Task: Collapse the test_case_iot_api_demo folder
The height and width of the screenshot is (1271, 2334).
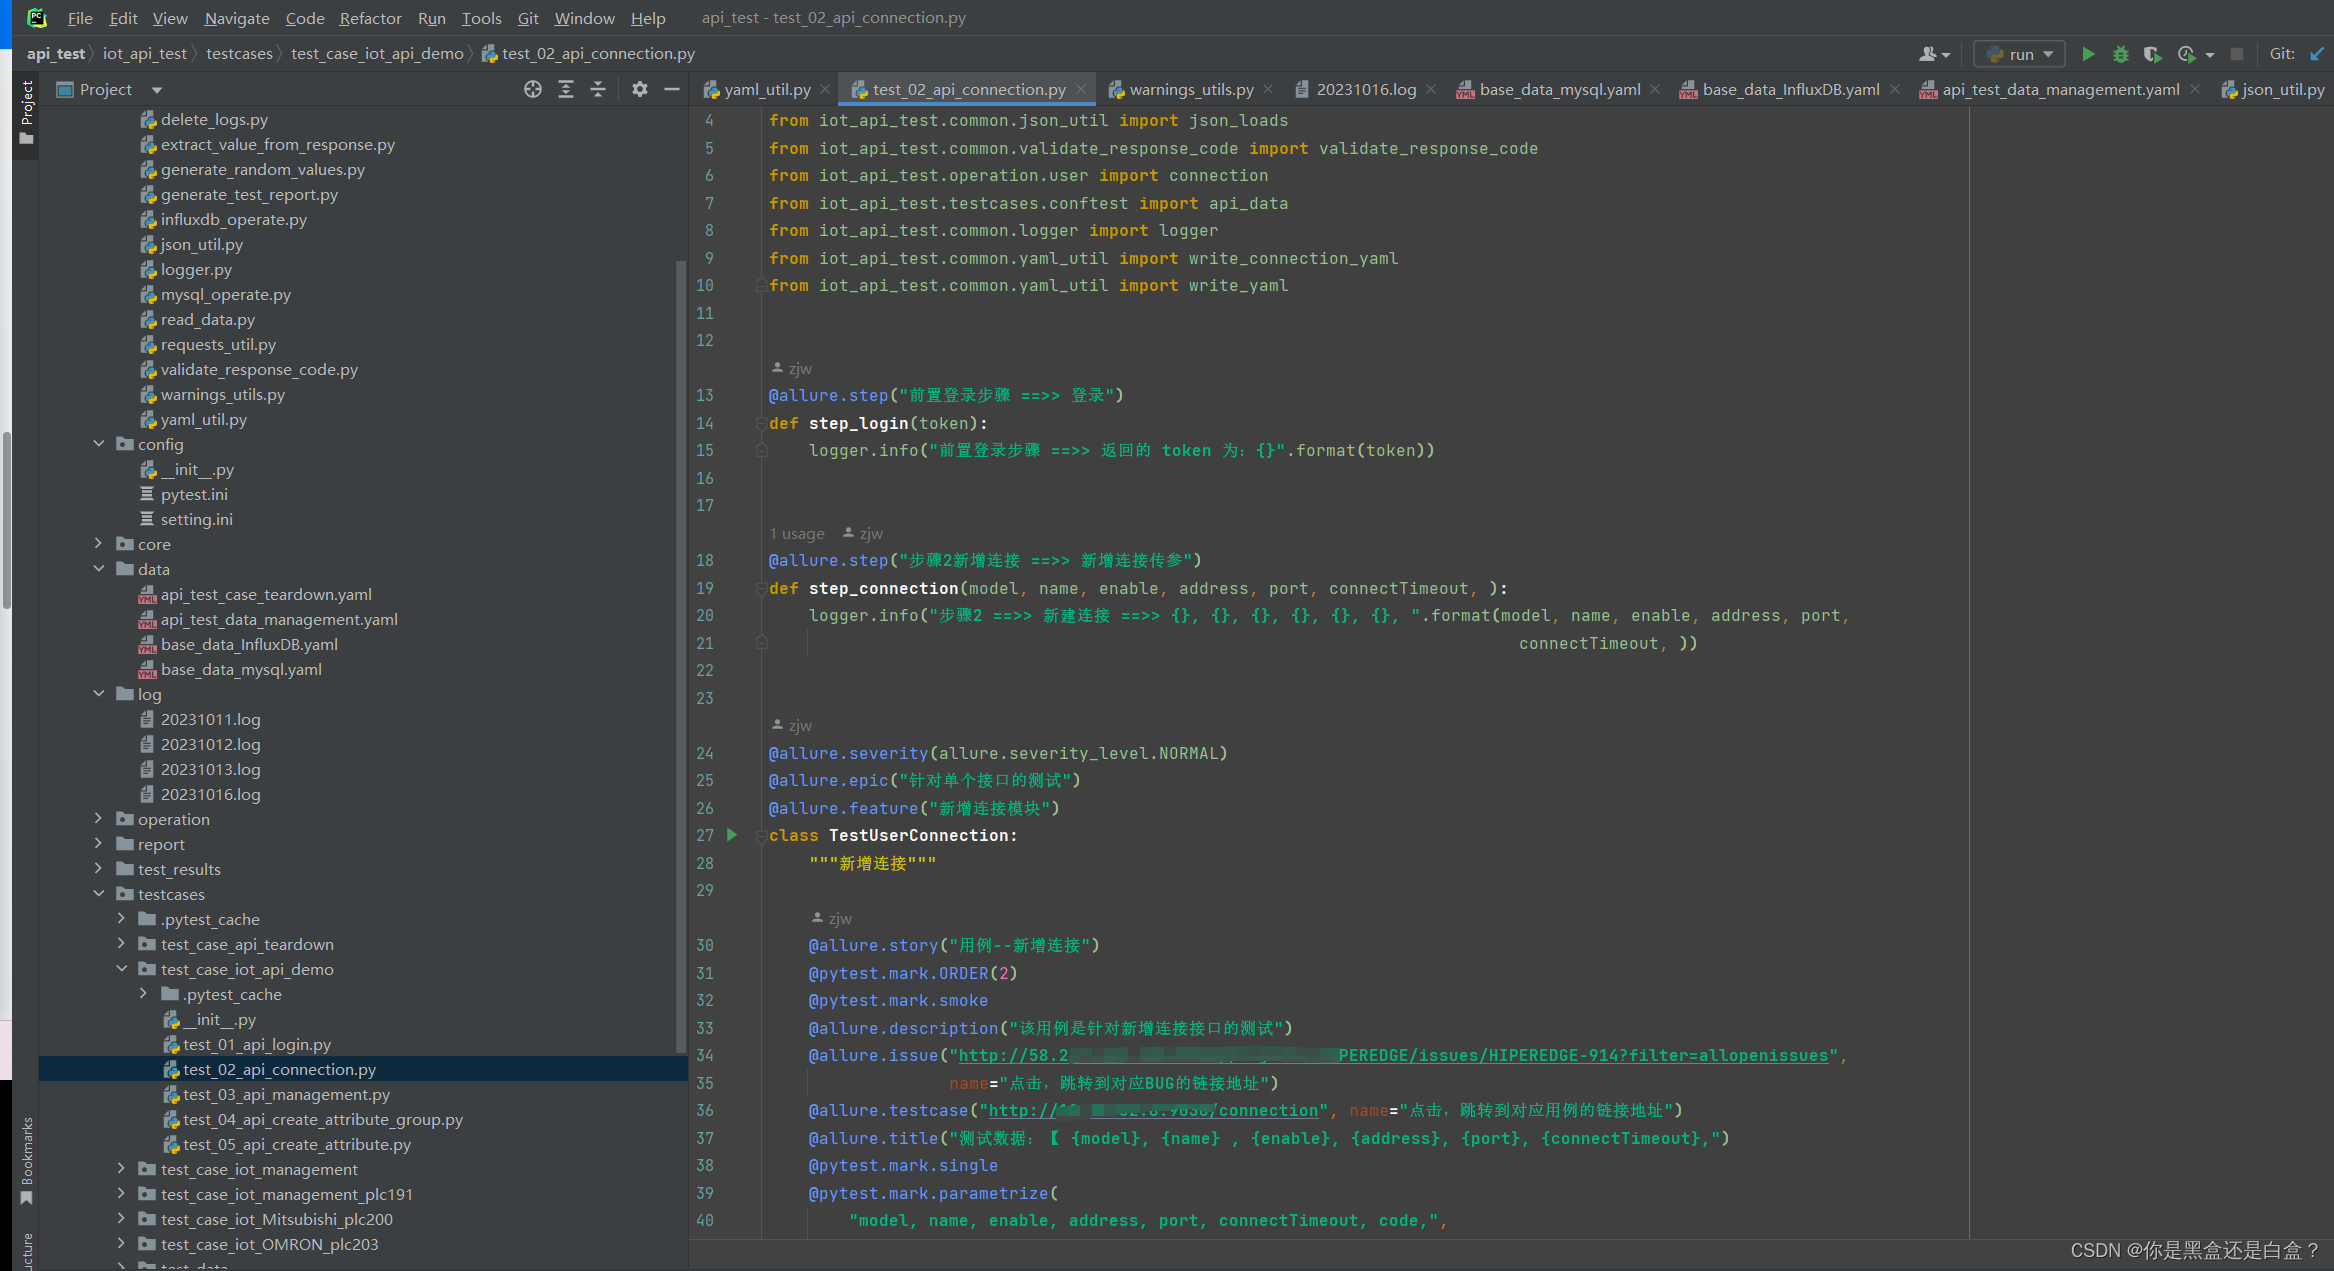Action: (x=122, y=968)
